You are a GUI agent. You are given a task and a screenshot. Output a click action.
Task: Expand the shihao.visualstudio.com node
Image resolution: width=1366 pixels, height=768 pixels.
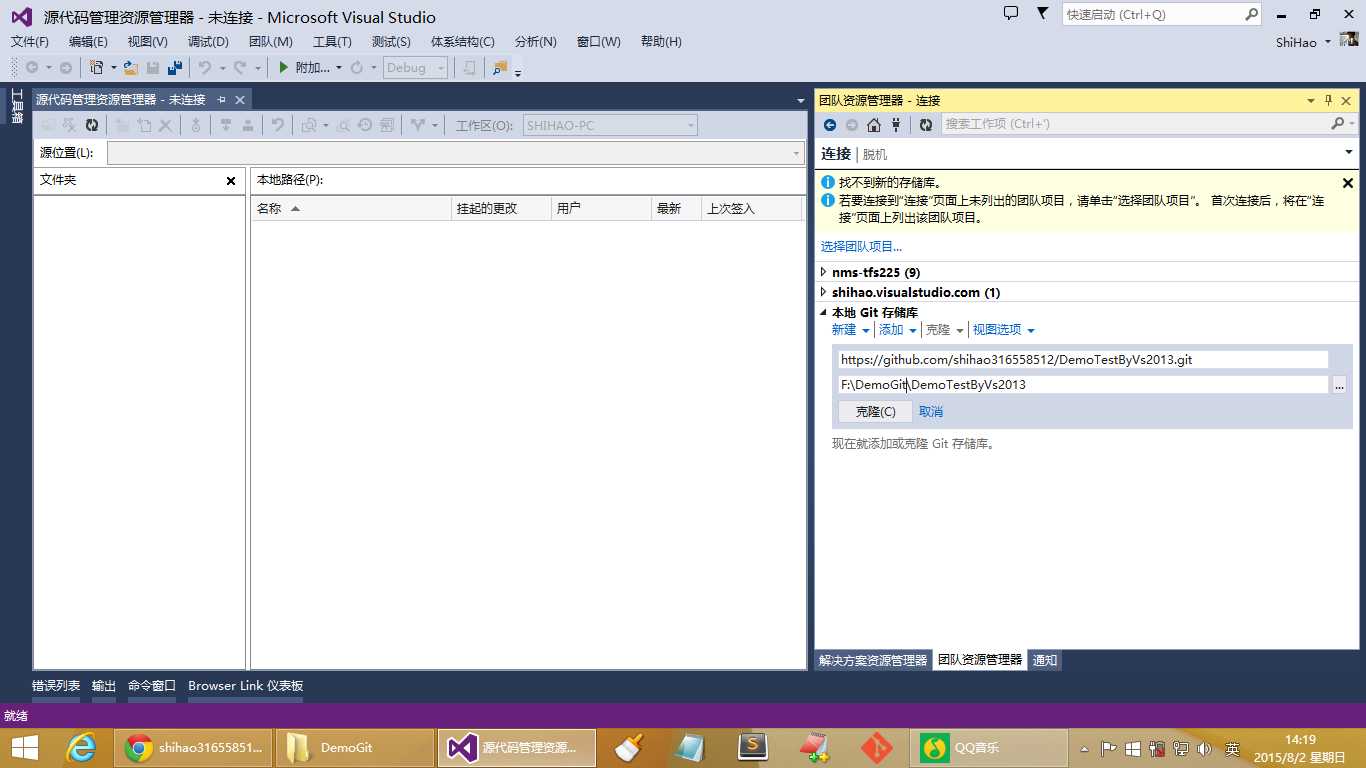coord(823,292)
